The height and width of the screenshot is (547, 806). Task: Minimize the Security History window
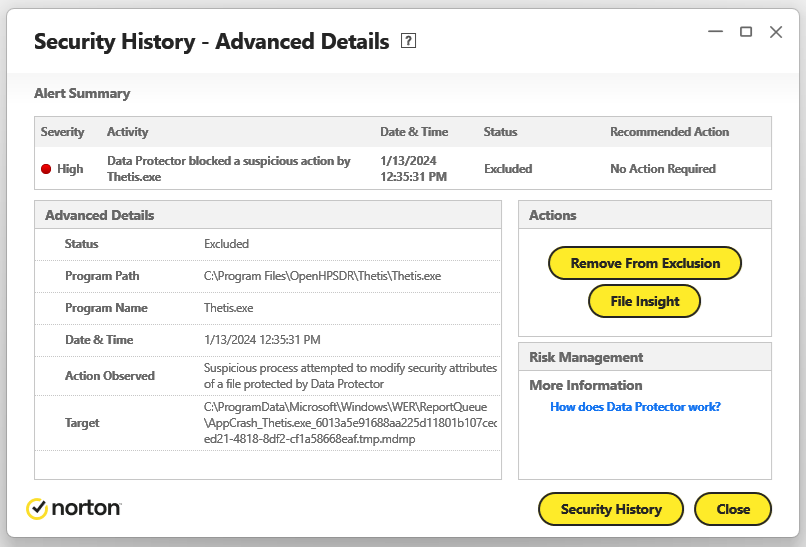click(715, 31)
